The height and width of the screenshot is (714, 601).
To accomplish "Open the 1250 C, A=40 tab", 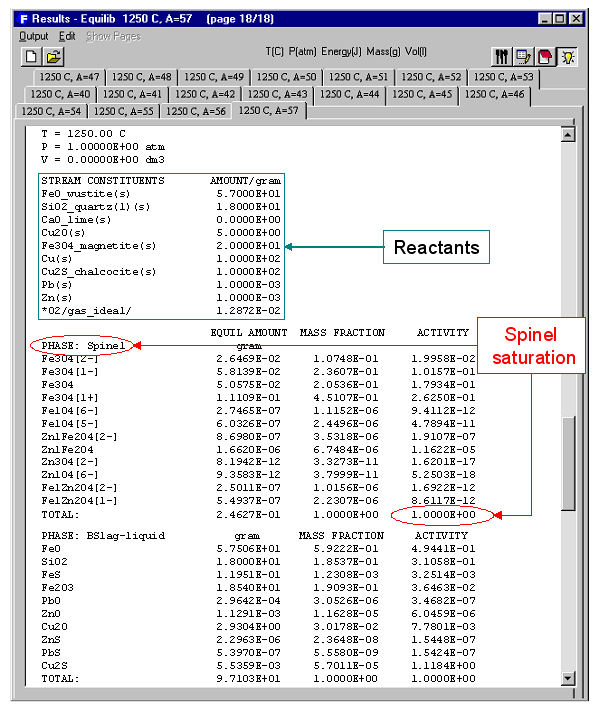I will pyautogui.click(x=59, y=94).
